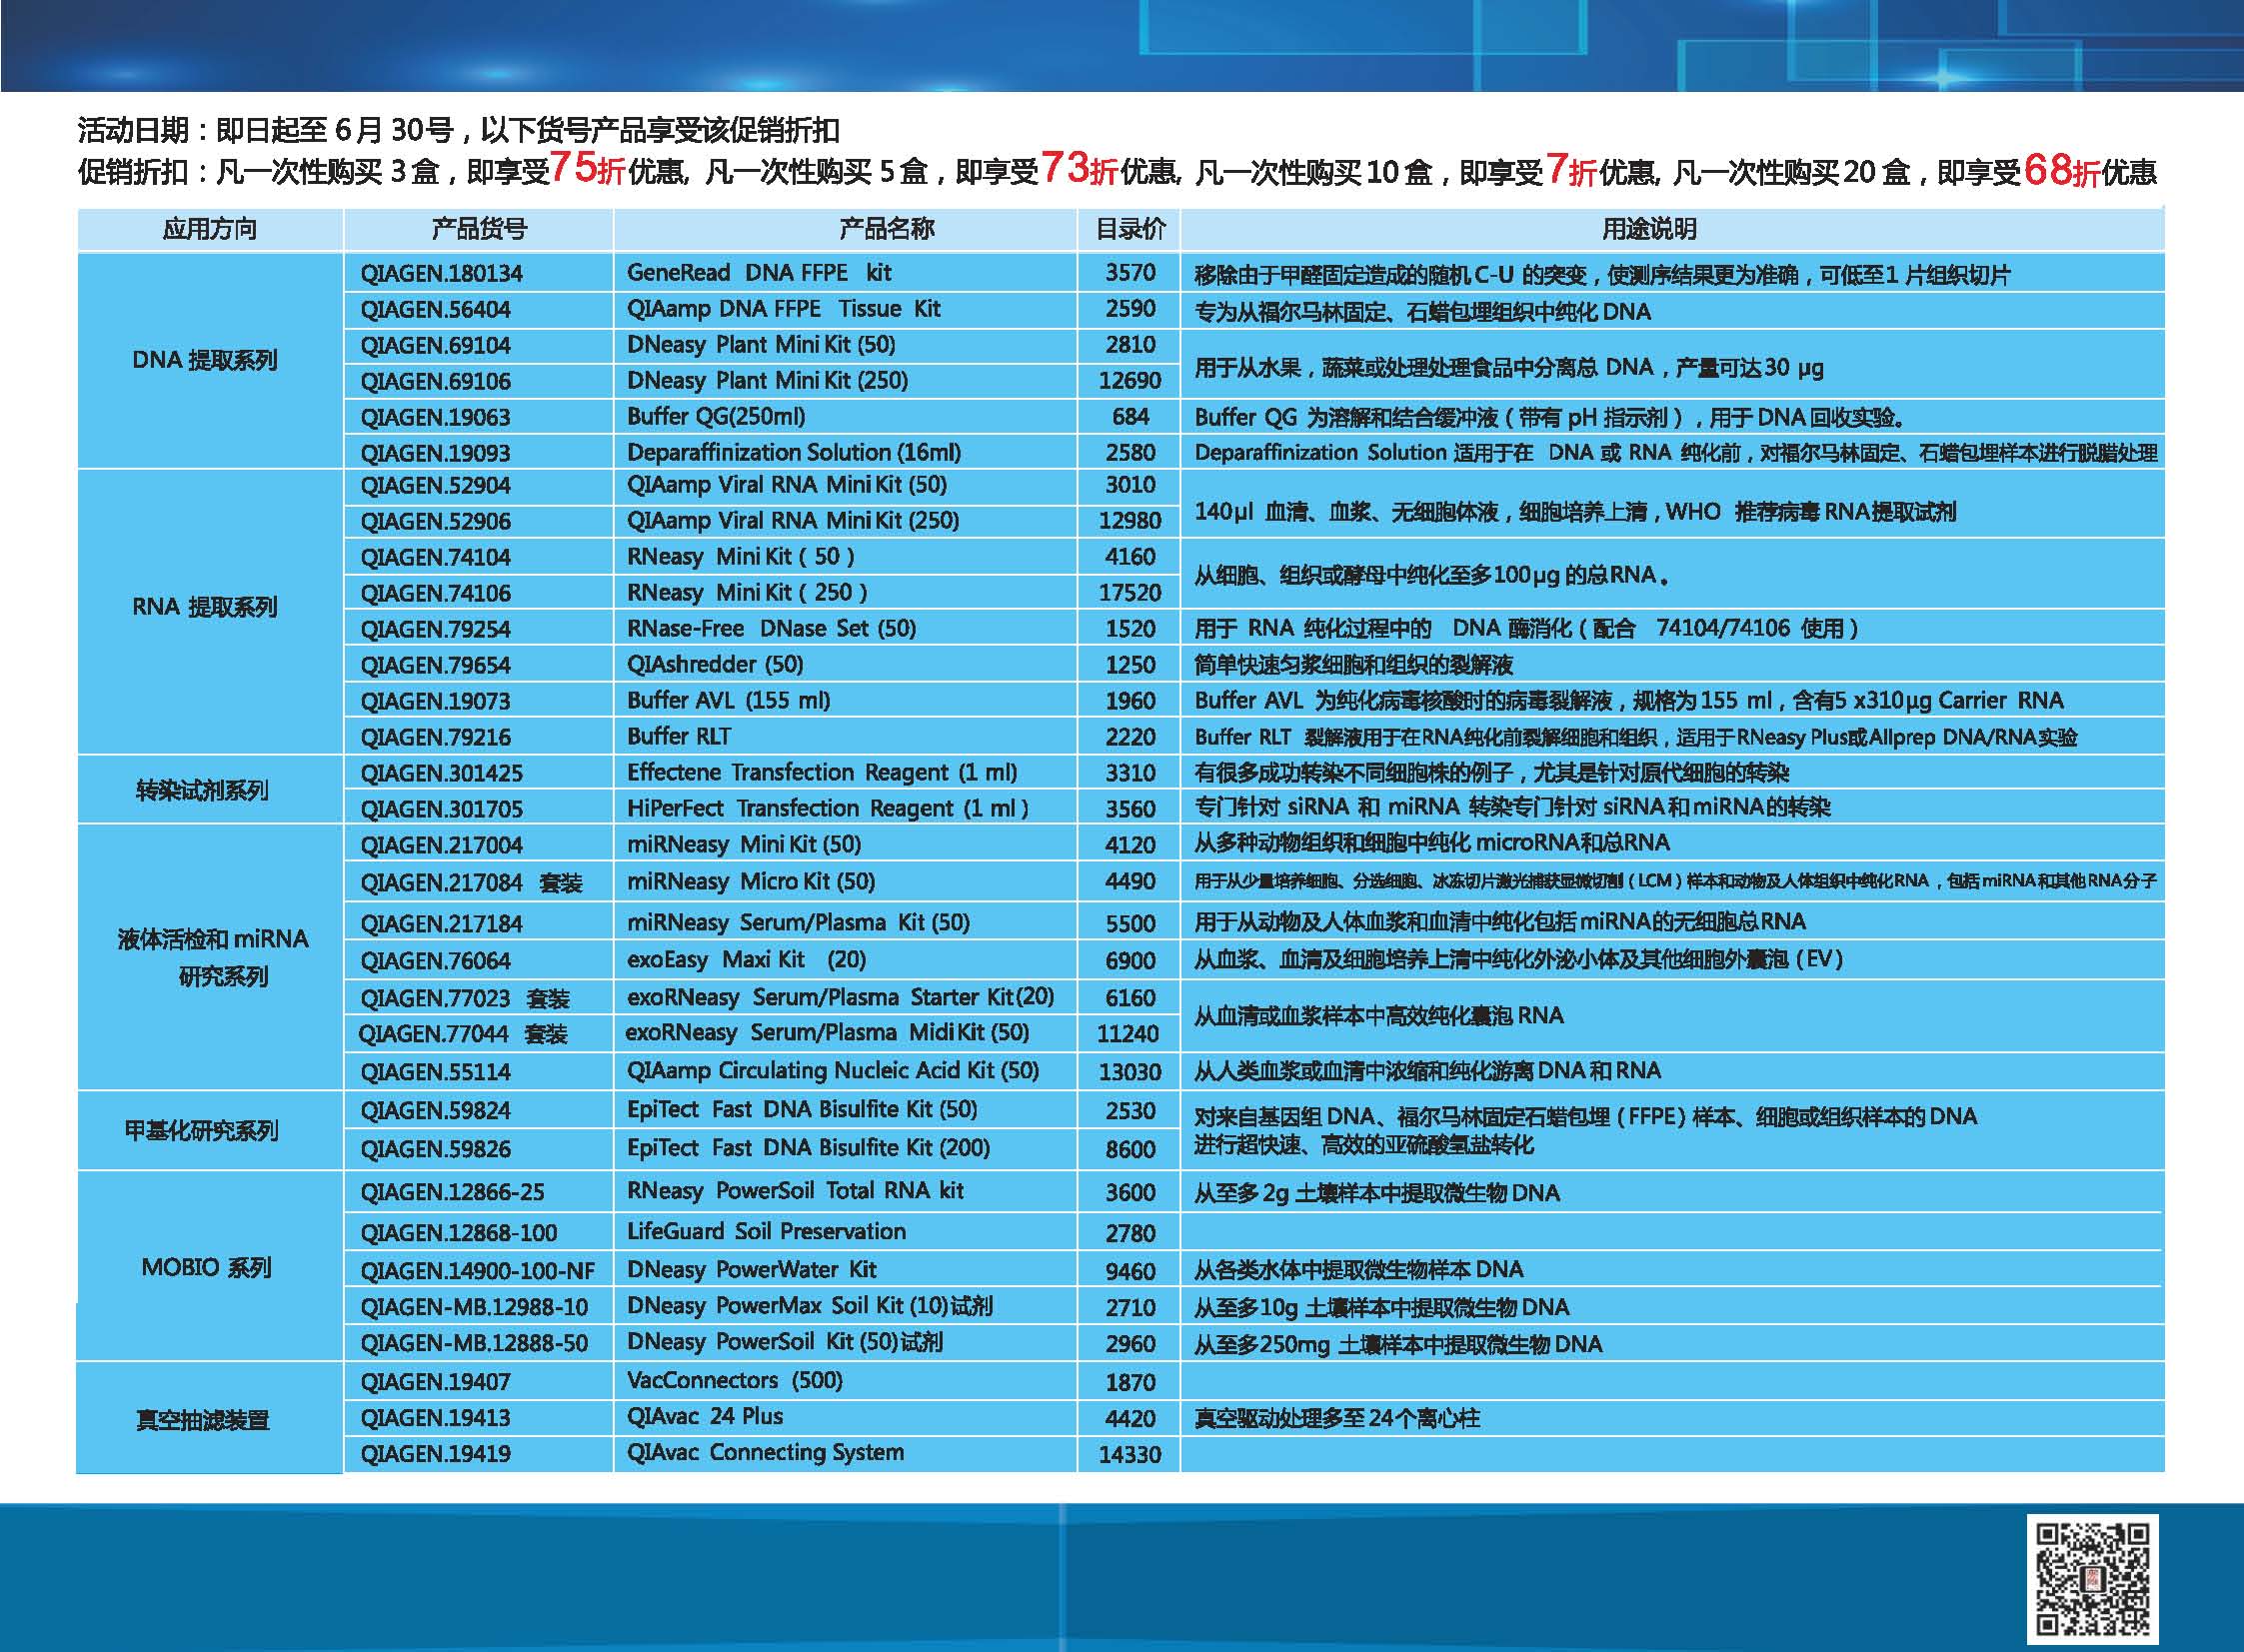Click product name miRNeasy Mini Kit (50)
The width and height of the screenshot is (2244, 1652).
pos(744,844)
